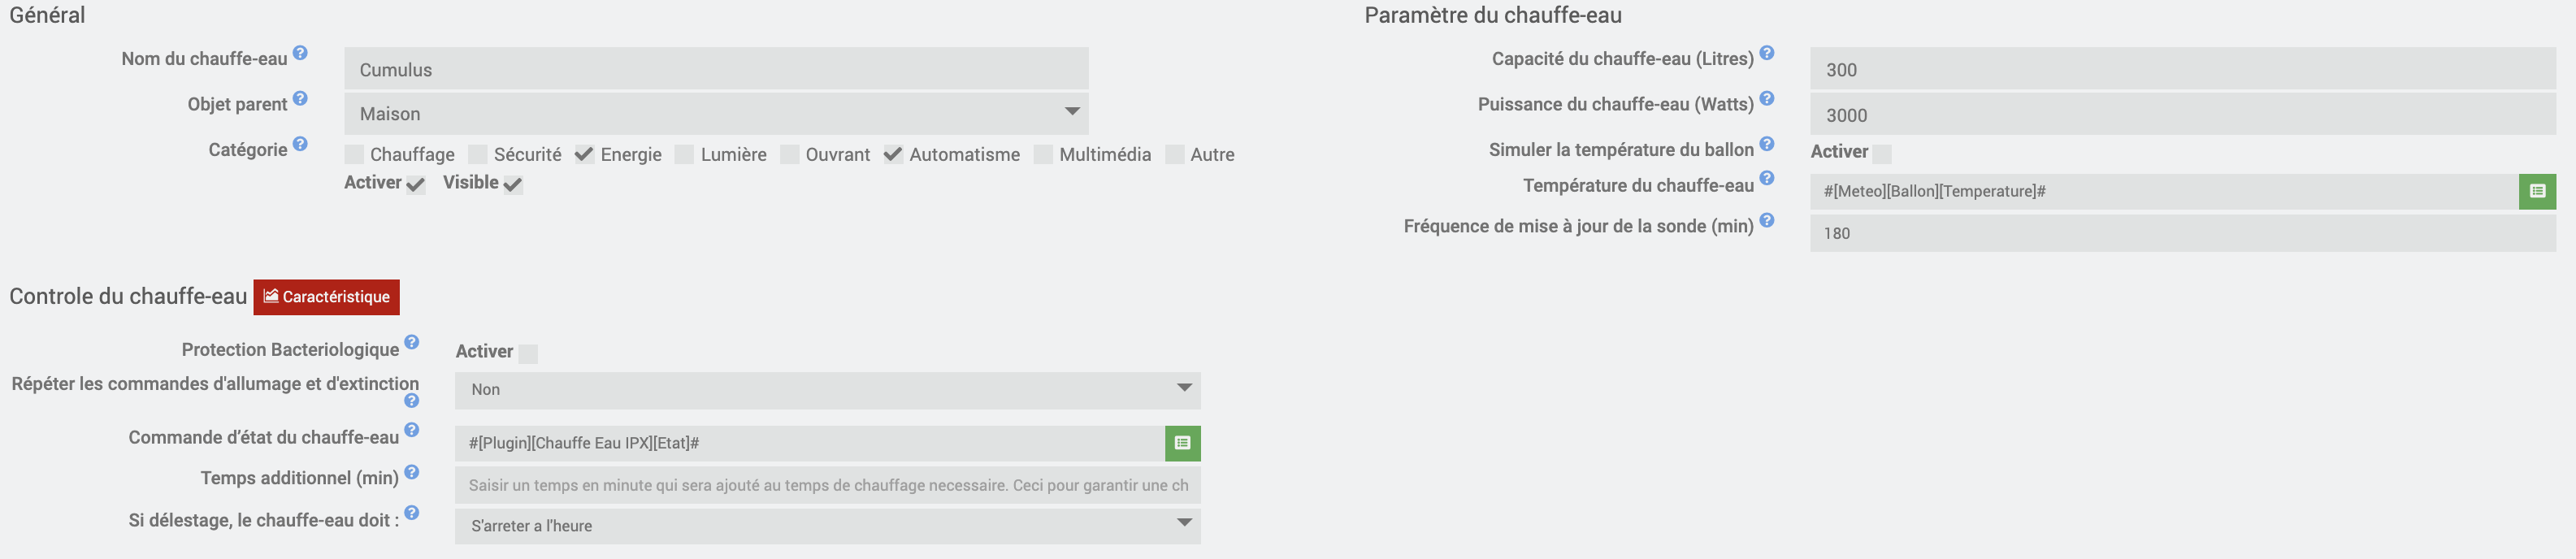Uncheck the Energie category checkbox
The width and height of the screenshot is (2576, 559).
tap(585, 154)
